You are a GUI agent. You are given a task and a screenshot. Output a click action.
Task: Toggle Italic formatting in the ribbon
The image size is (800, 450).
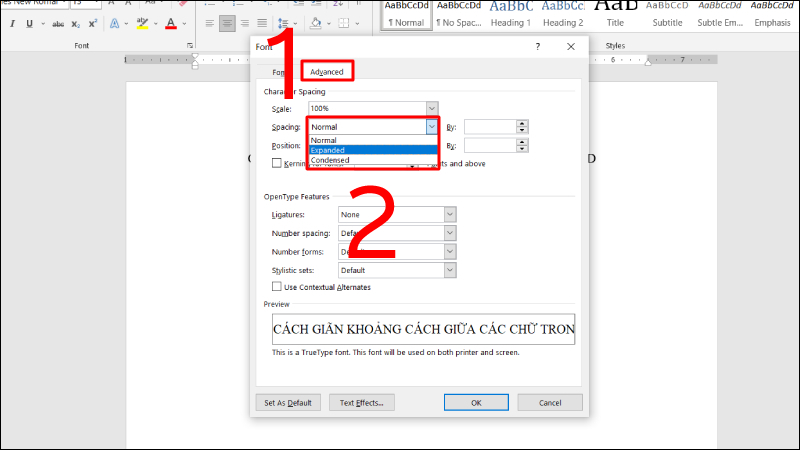[x=13, y=23]
